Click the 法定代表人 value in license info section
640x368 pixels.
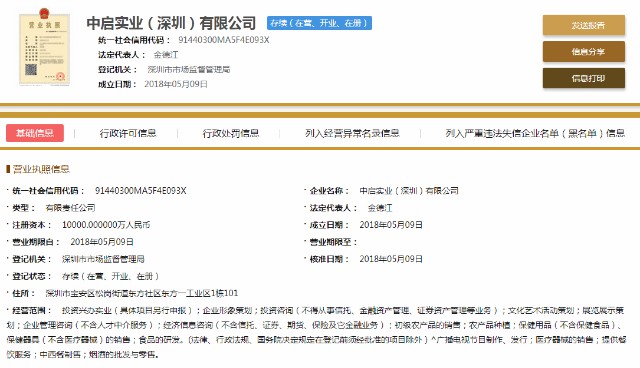point(380,208)
